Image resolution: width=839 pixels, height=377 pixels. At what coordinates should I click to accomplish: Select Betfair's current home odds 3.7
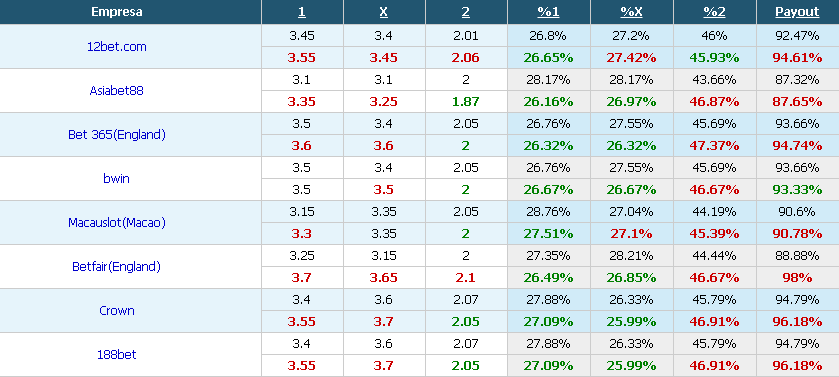coord(302,278)
